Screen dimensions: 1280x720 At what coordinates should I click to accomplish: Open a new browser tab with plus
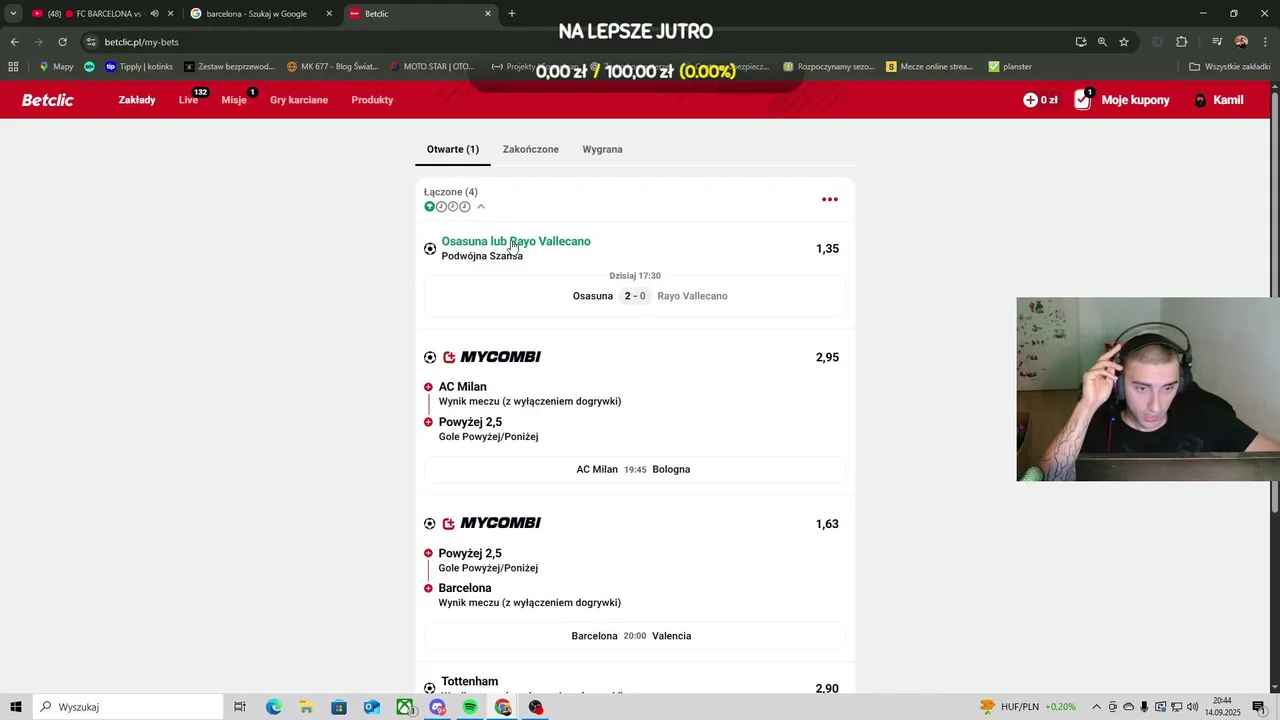point(512,14)
